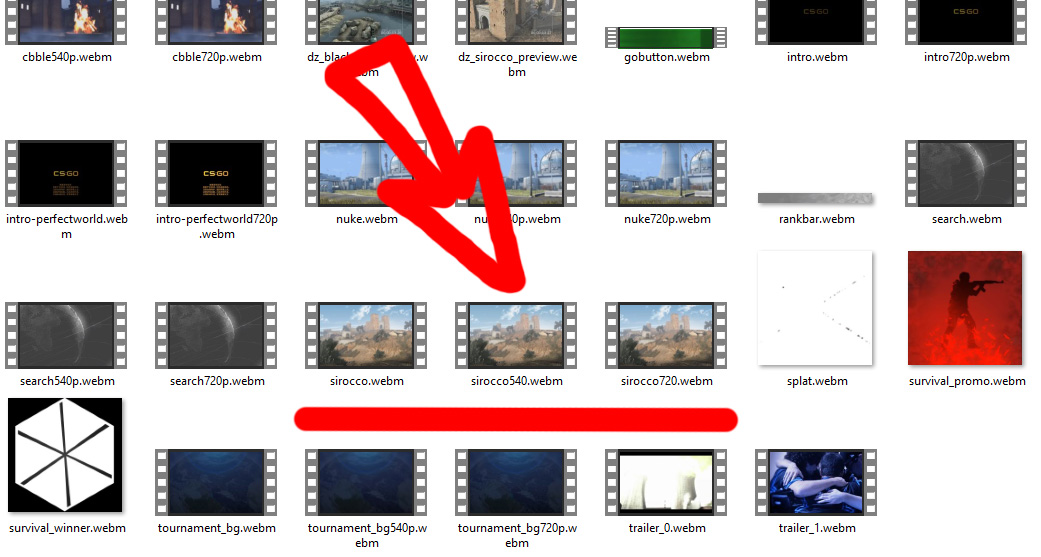Click the search.webm globe video icon
This screenshot has height=557, width=1041.
point(966,173)
